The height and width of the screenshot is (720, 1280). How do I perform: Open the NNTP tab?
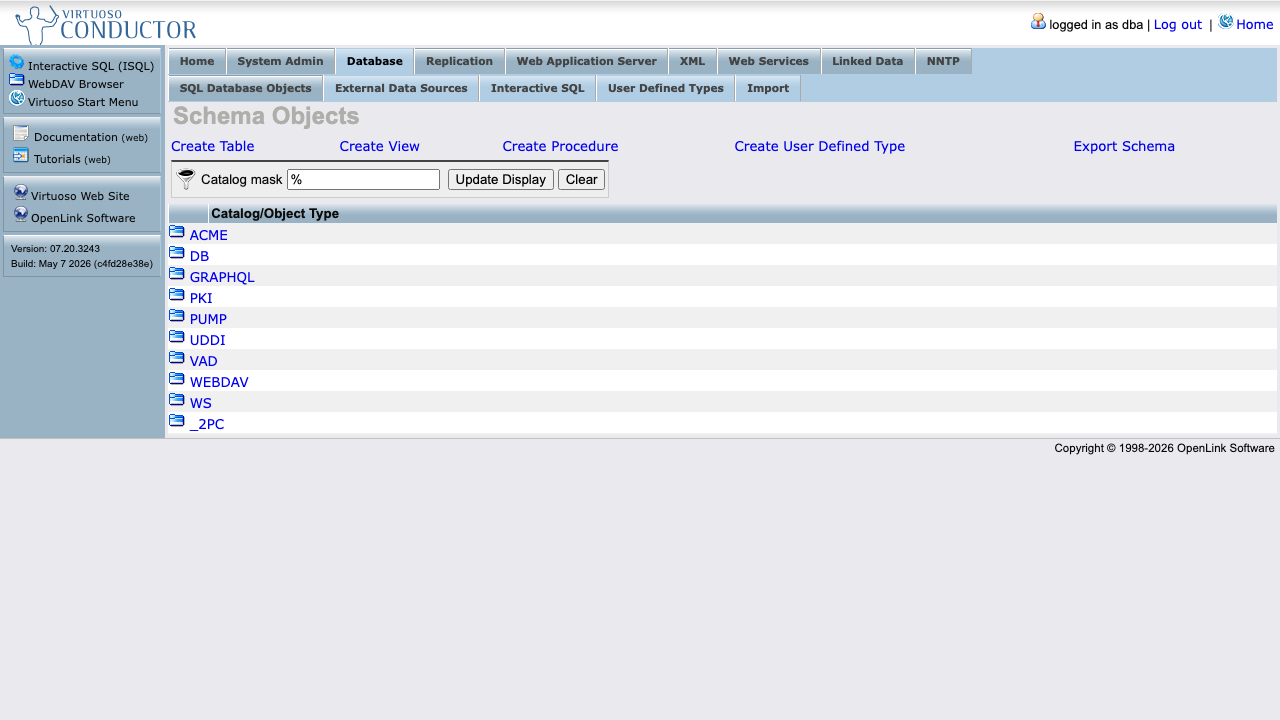[x=943, y=61]
